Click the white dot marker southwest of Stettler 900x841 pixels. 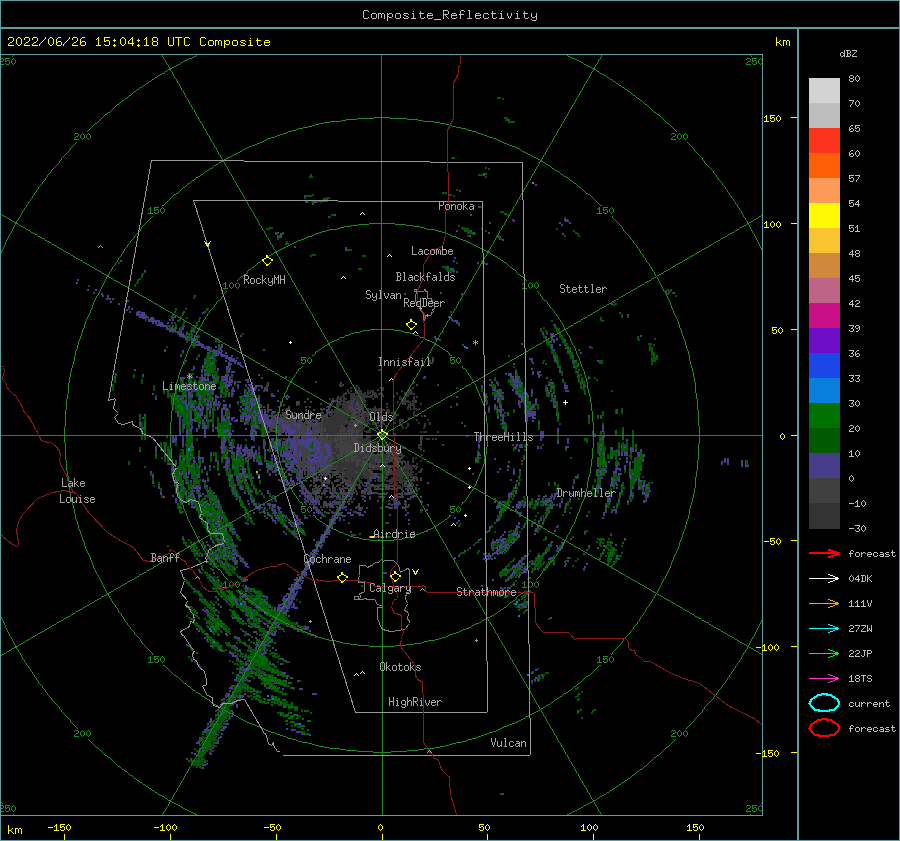565,402
